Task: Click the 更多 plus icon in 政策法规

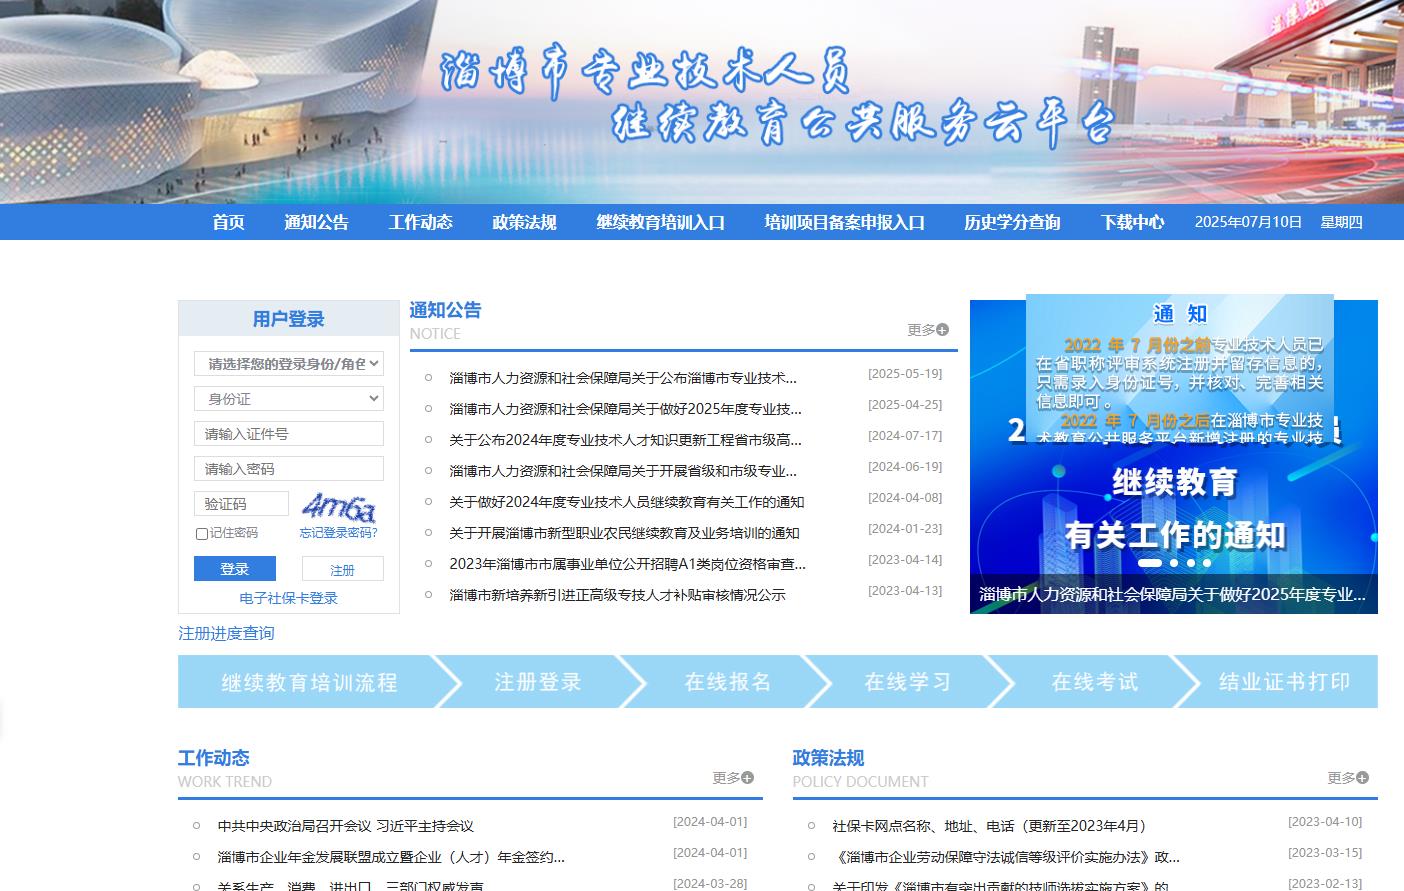Action: [1362, 778]
